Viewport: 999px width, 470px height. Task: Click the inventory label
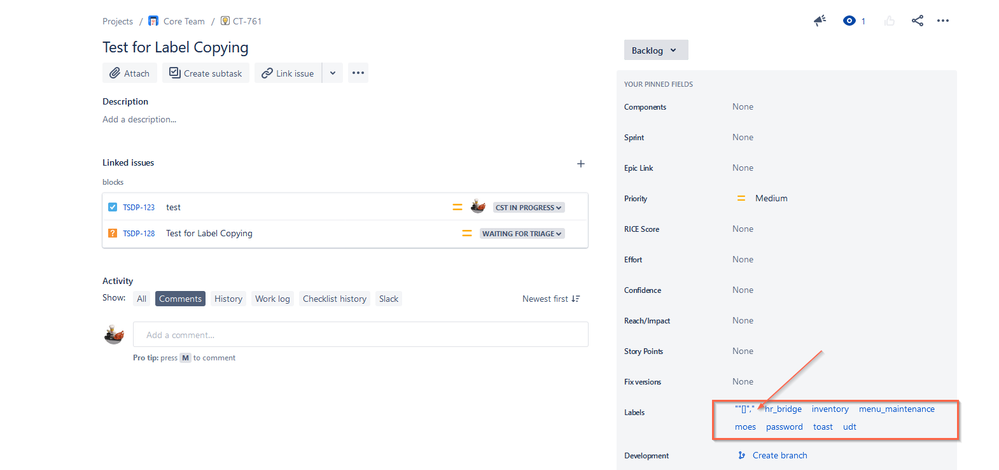(830, 409)
